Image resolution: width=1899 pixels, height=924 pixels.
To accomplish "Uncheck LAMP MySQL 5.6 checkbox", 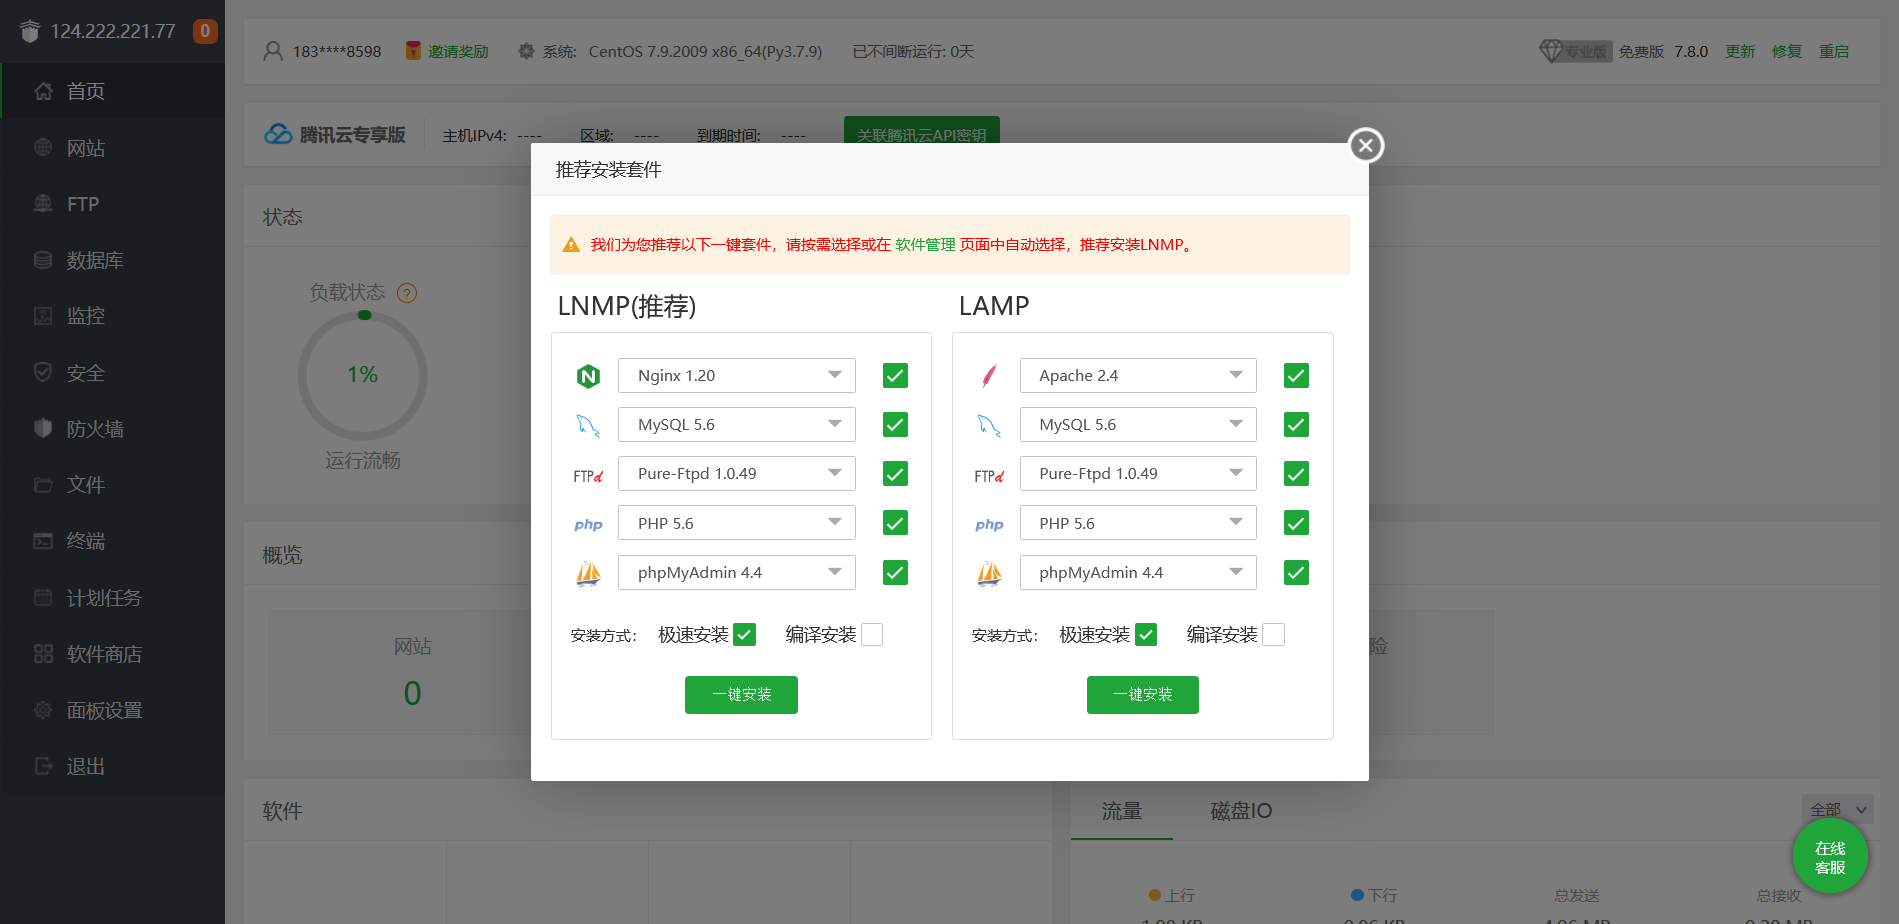I will coord(1296,425).
